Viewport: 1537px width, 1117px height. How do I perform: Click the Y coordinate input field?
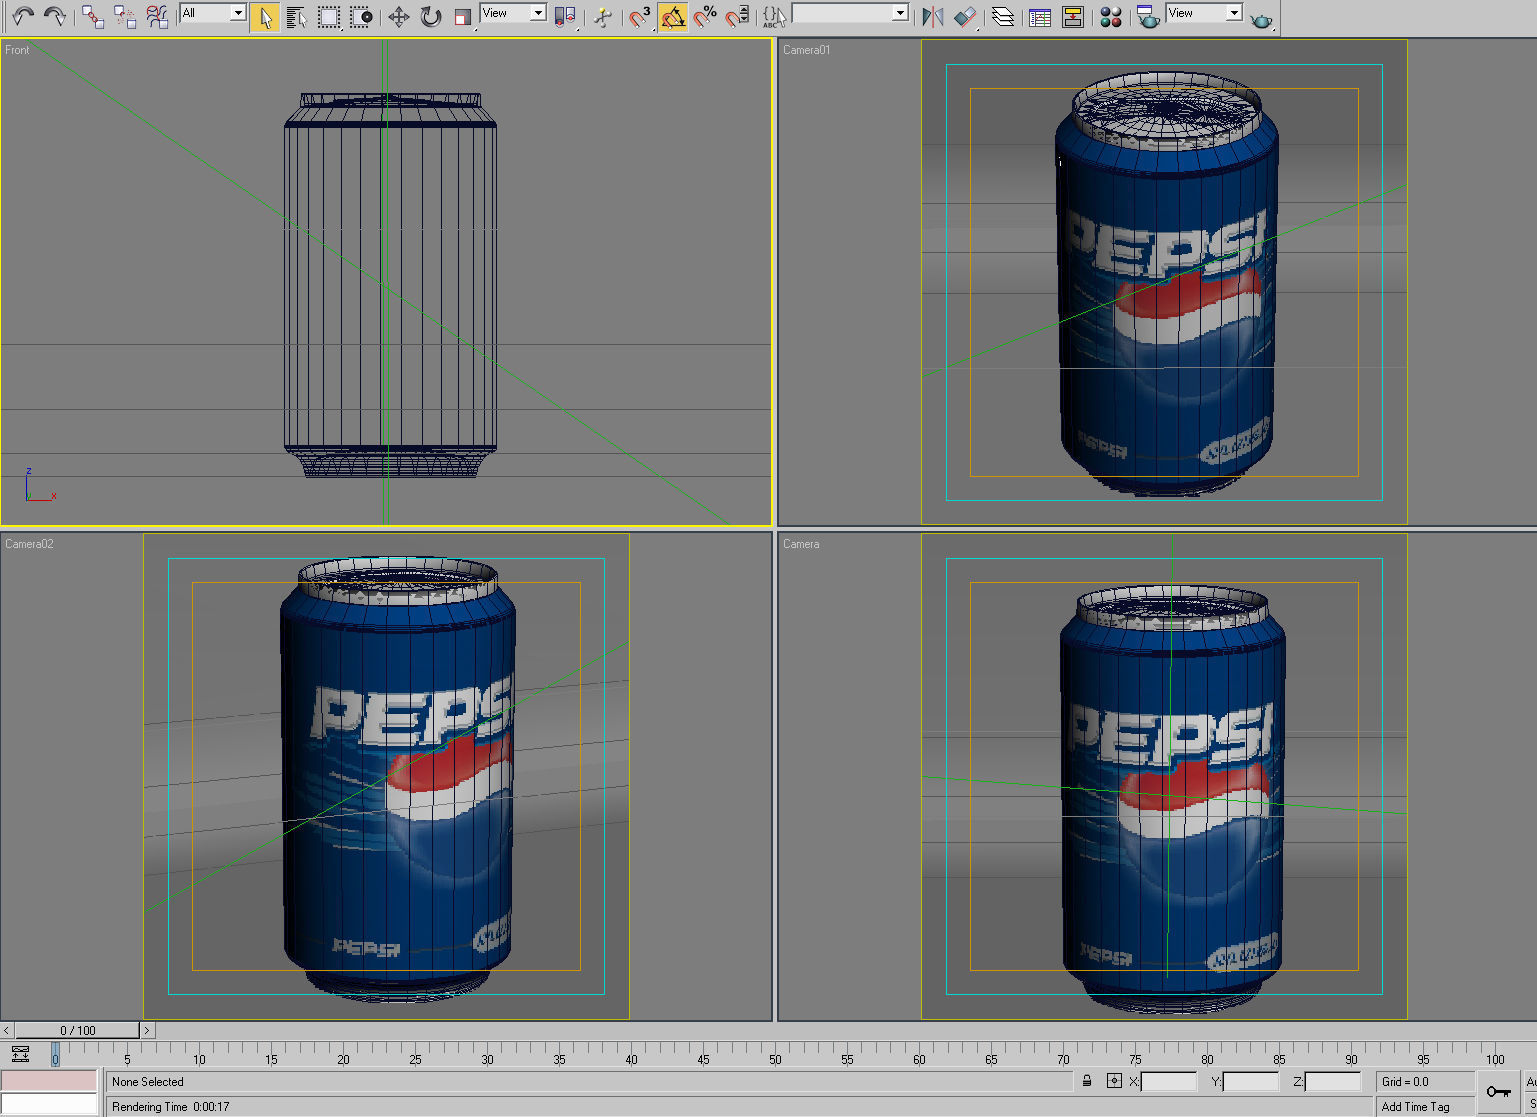point(1250,1082)
